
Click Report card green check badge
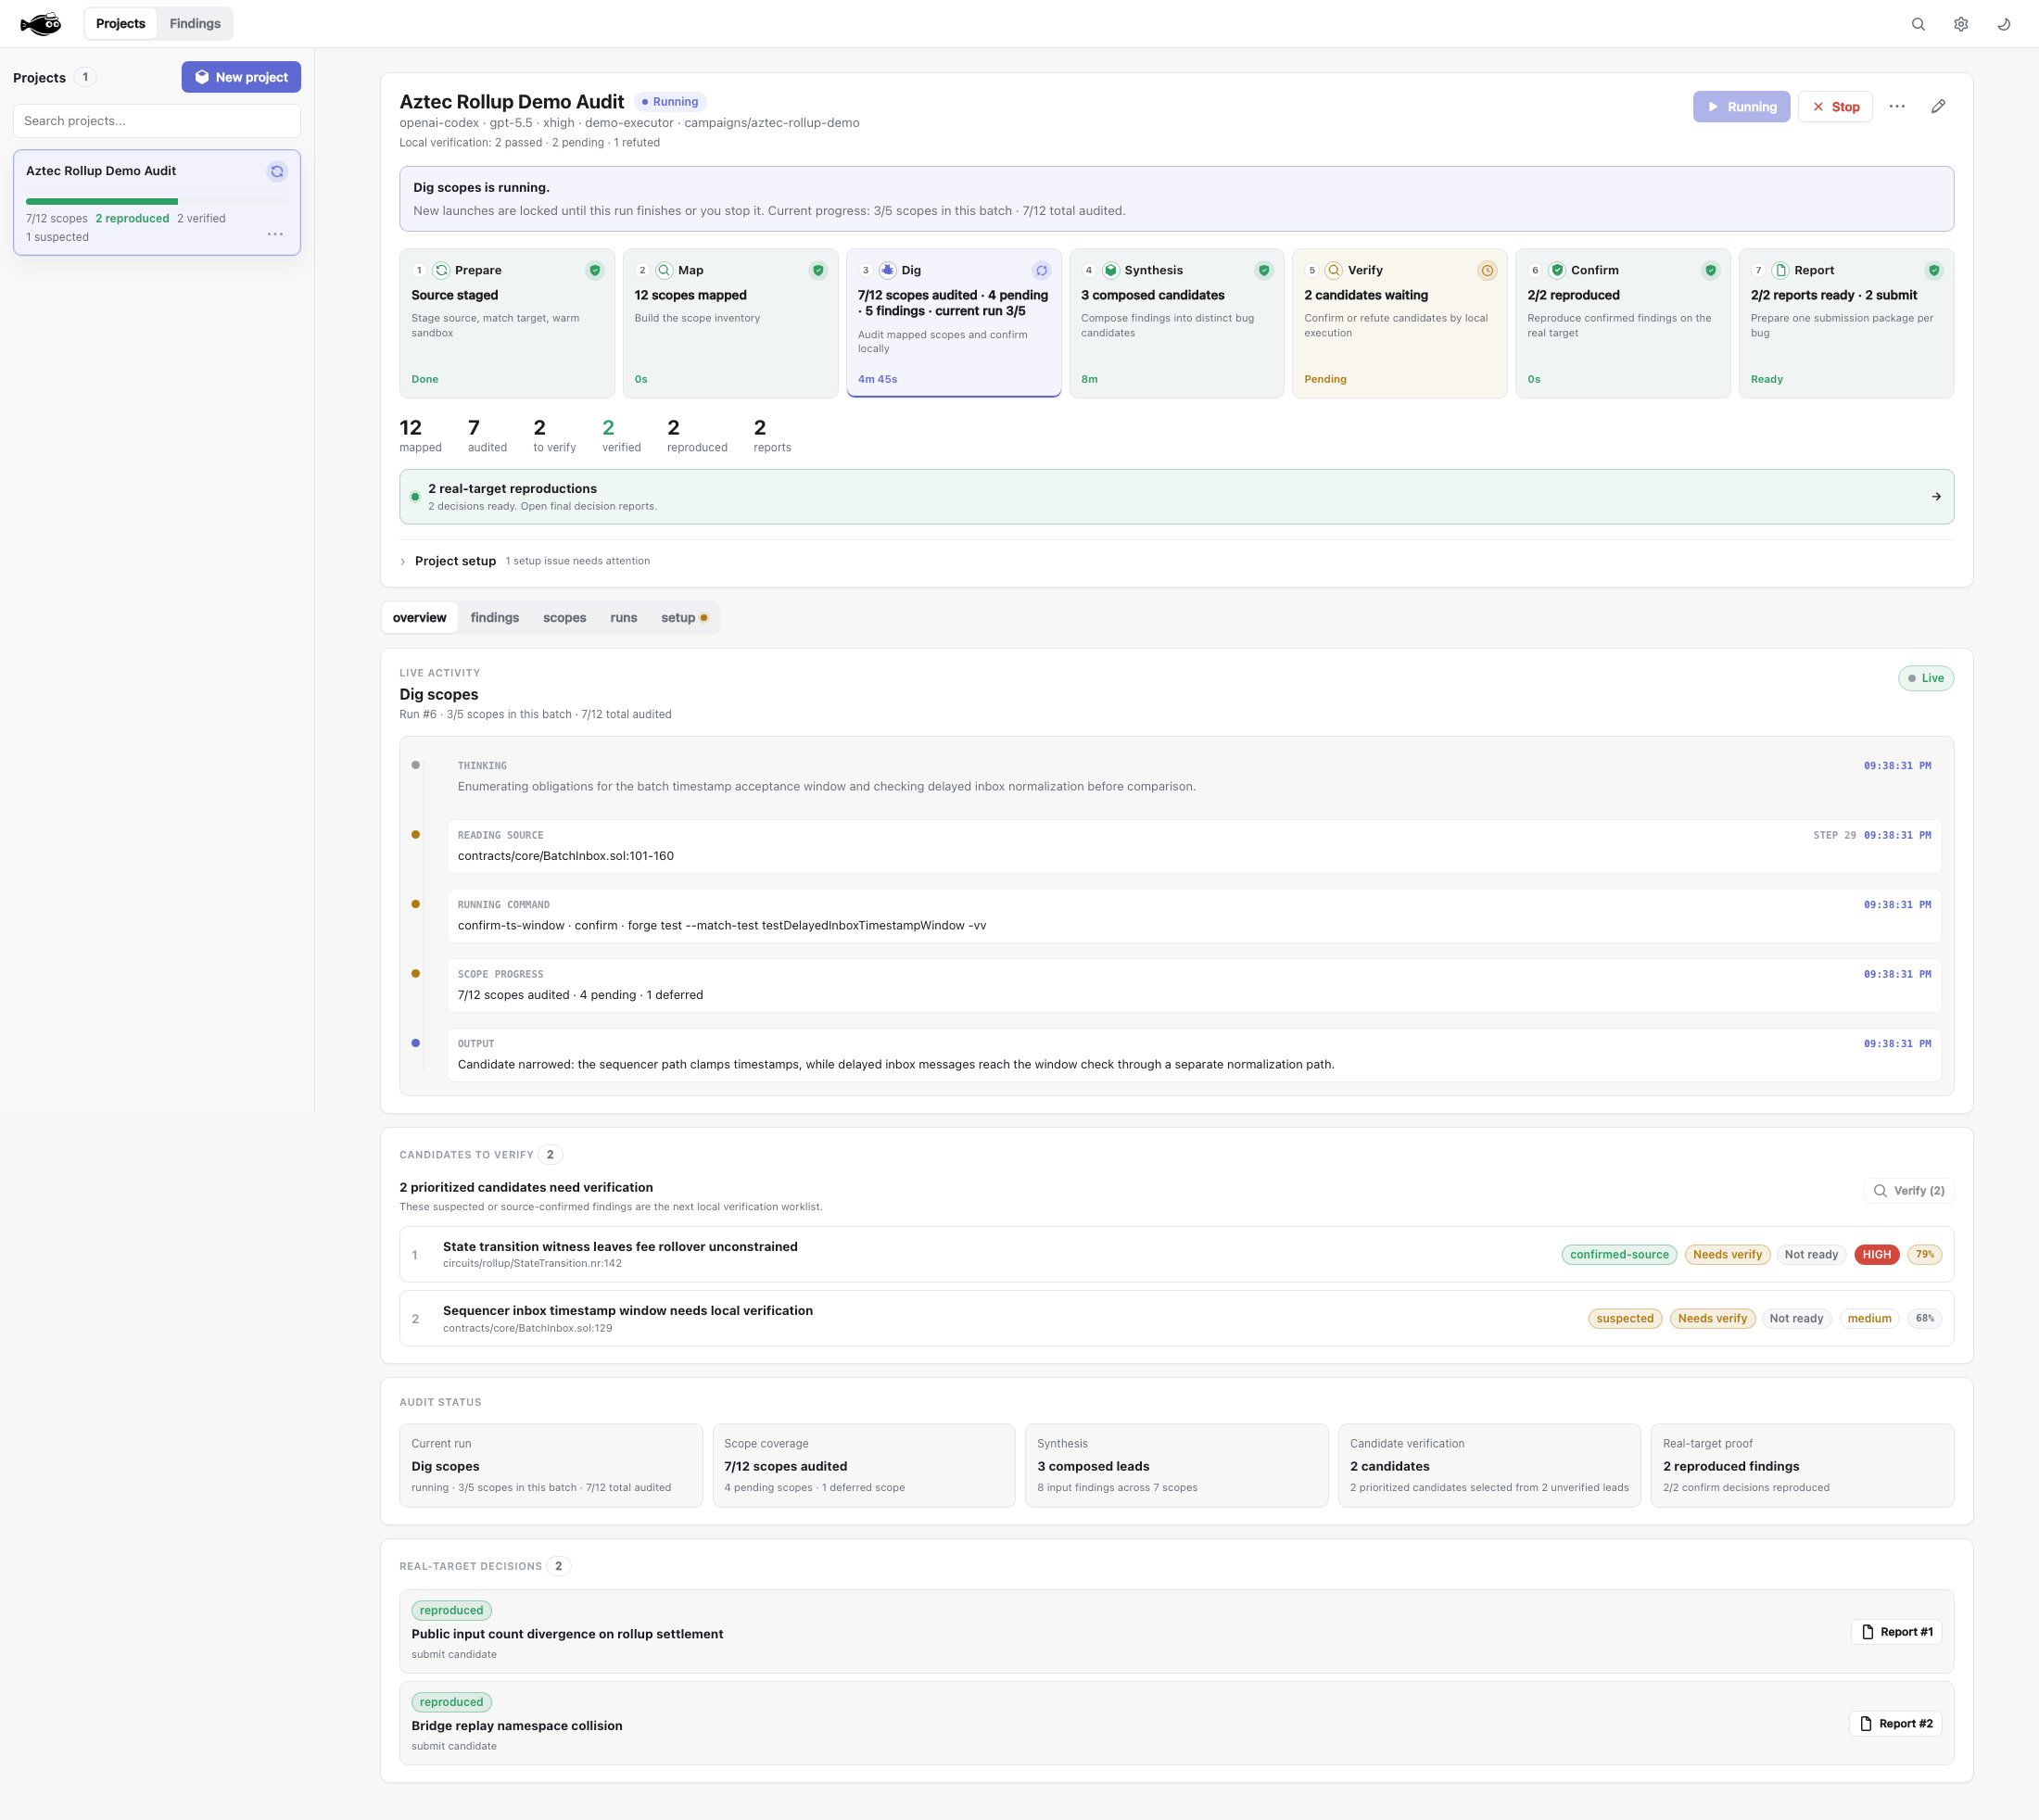(1934, 270)
